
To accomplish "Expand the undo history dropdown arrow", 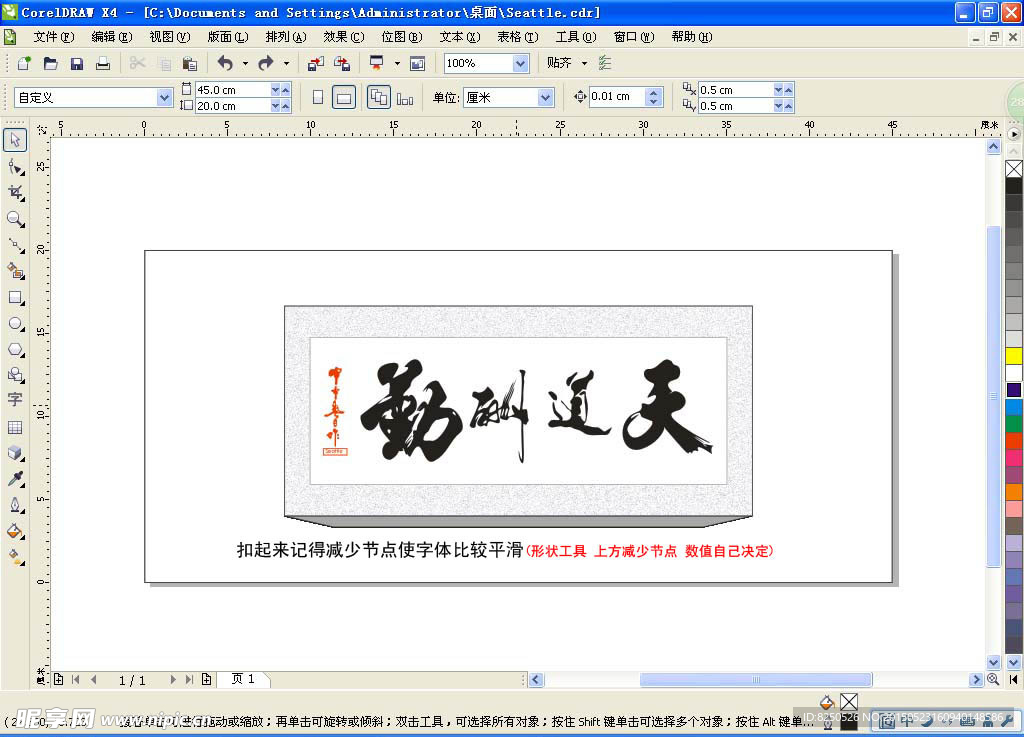I will click(x=245, y=63).
